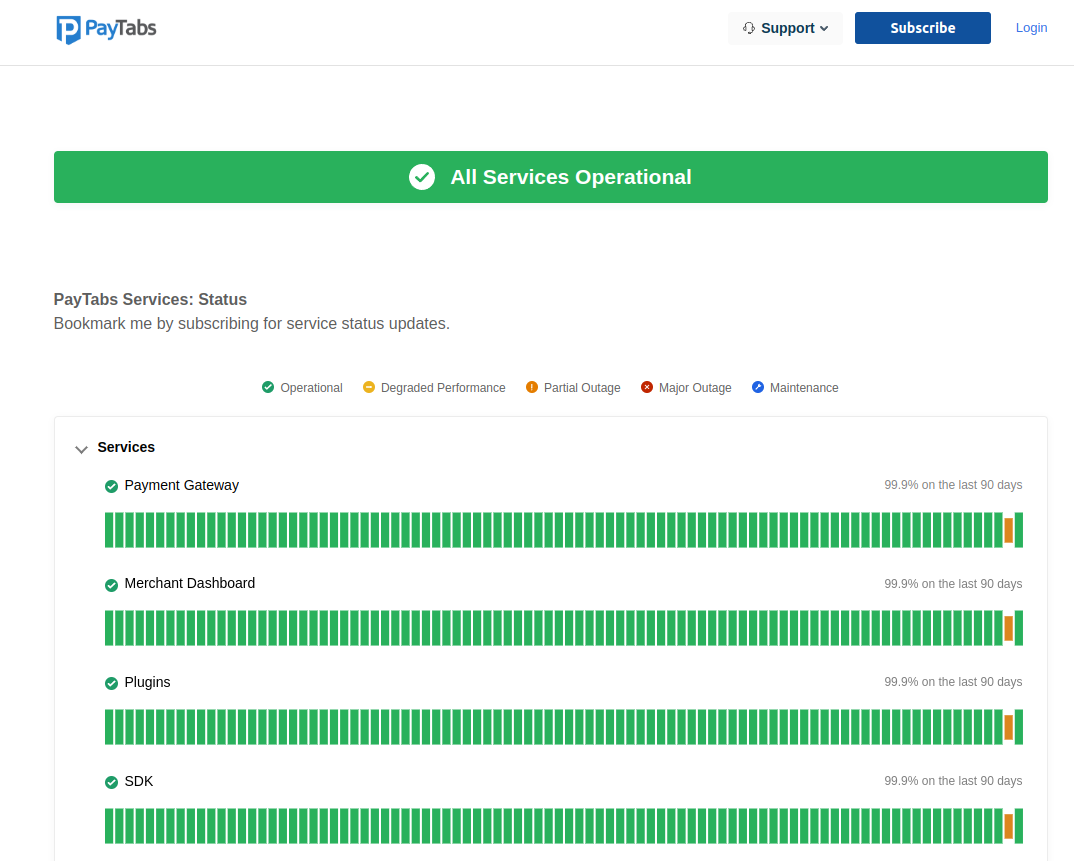The height and width of the screenshot is (861, 1074).
Task: Open the Support dropdown menu
Action: (x=785, y=28)
